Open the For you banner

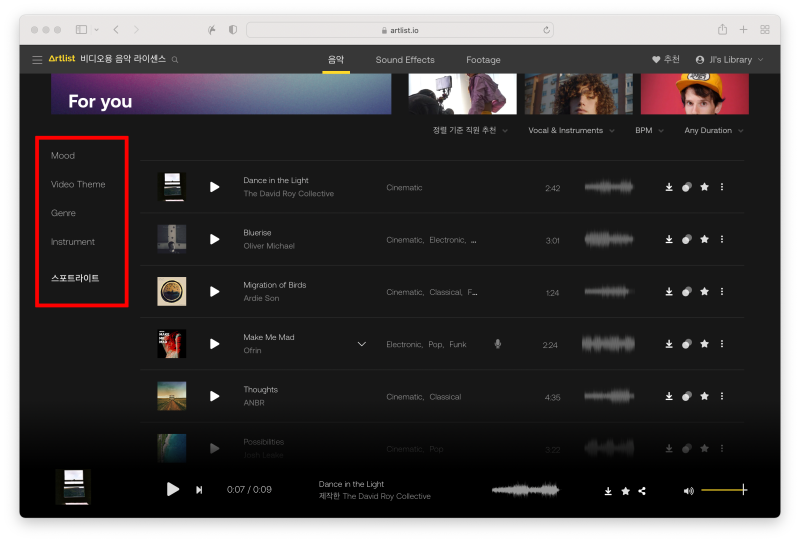coord(221,94)
